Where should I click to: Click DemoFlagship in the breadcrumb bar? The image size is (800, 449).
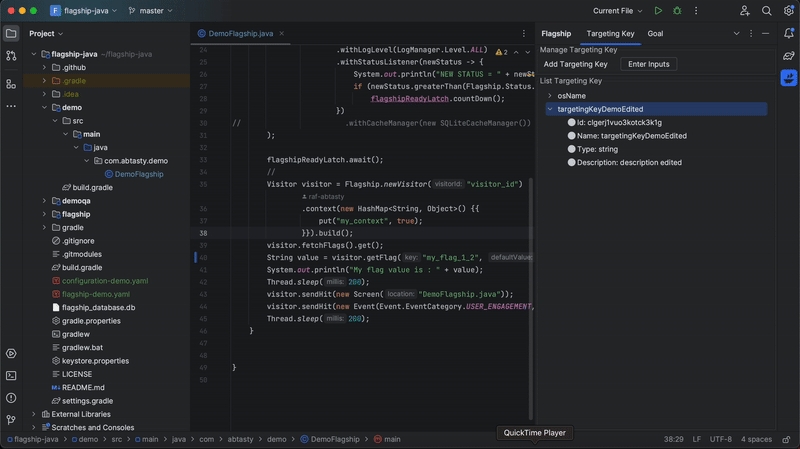point(335,439)
